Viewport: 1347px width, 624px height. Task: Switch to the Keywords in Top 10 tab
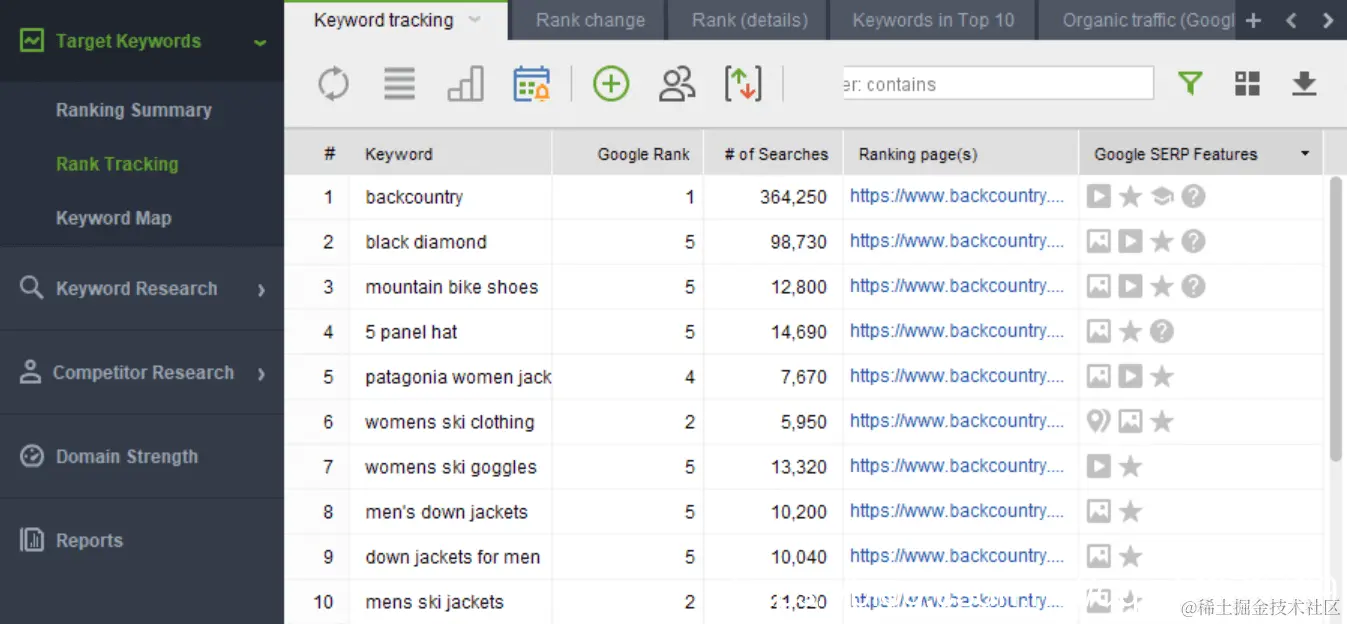point(933,20)
